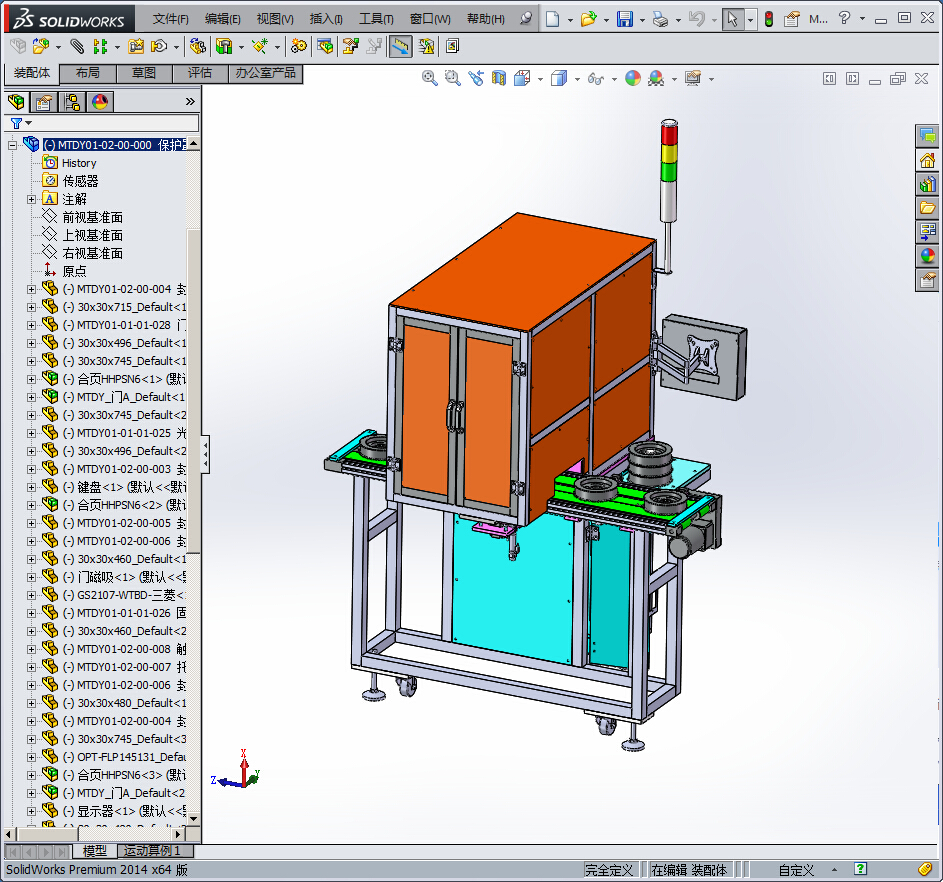Click the Move Component icon

click(159, 46)
